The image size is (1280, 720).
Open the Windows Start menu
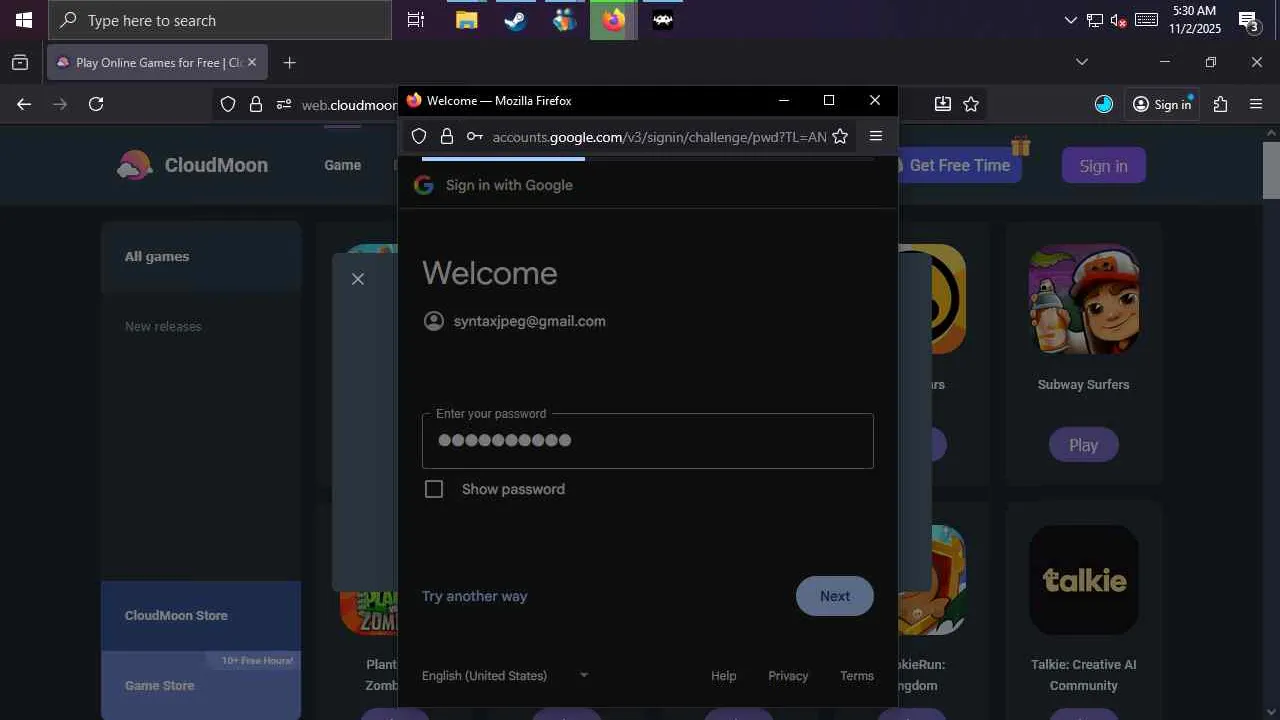point(24,20)
